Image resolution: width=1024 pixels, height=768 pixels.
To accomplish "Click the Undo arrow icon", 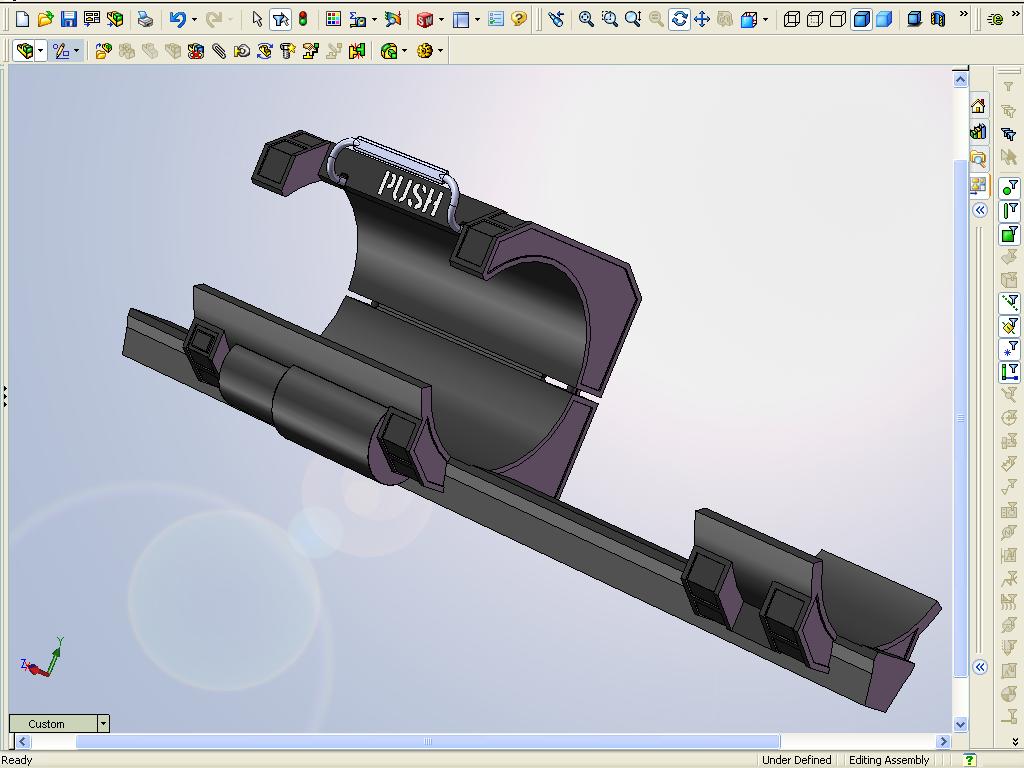I will [177, 19].
